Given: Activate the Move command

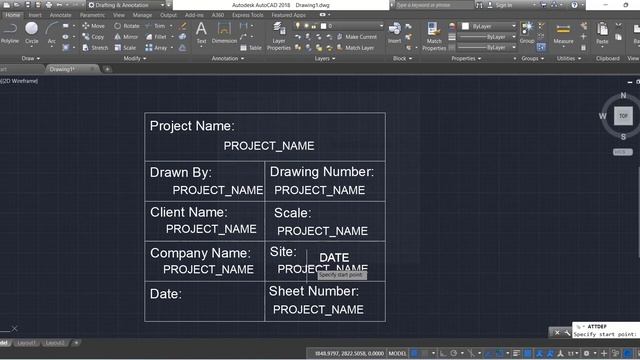Looking at the screenshot, I should [x=93, y=26].
